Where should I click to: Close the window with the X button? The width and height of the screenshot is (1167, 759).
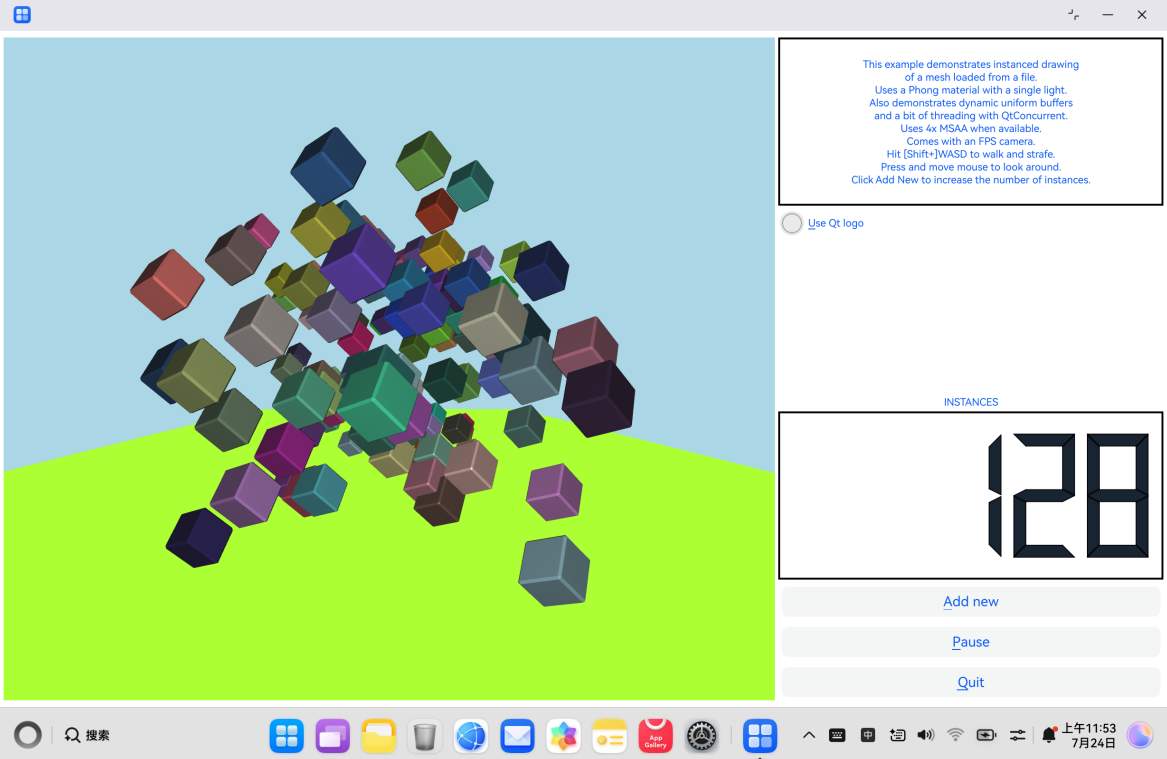click(1142, 15)
